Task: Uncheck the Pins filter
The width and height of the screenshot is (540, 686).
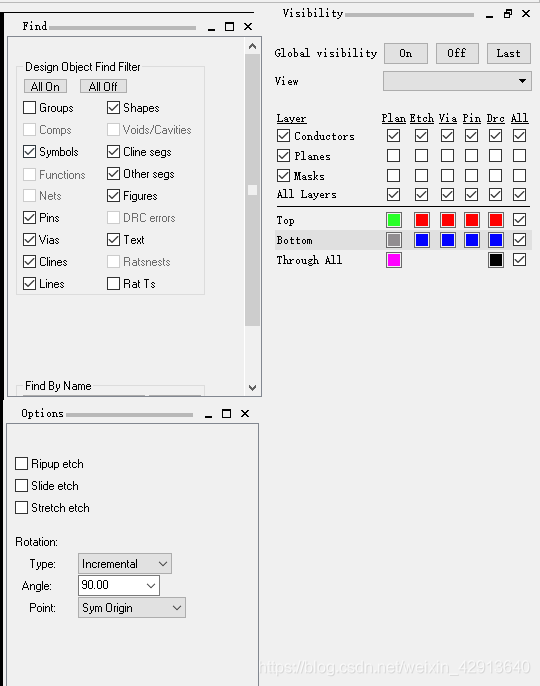Action: (x=29, y=217)
